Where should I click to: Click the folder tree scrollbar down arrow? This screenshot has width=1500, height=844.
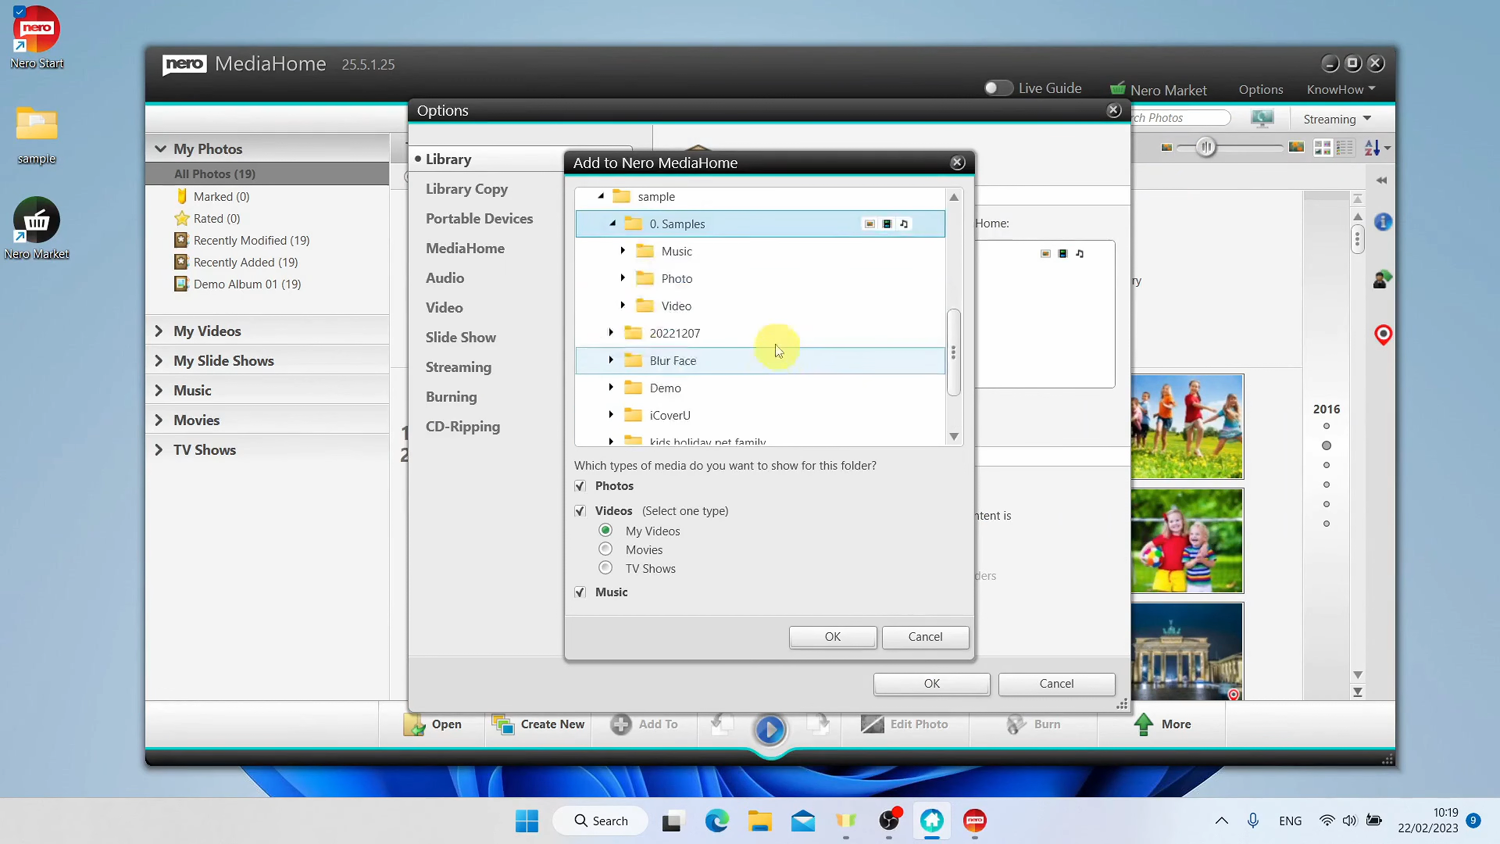click(954, 437)
